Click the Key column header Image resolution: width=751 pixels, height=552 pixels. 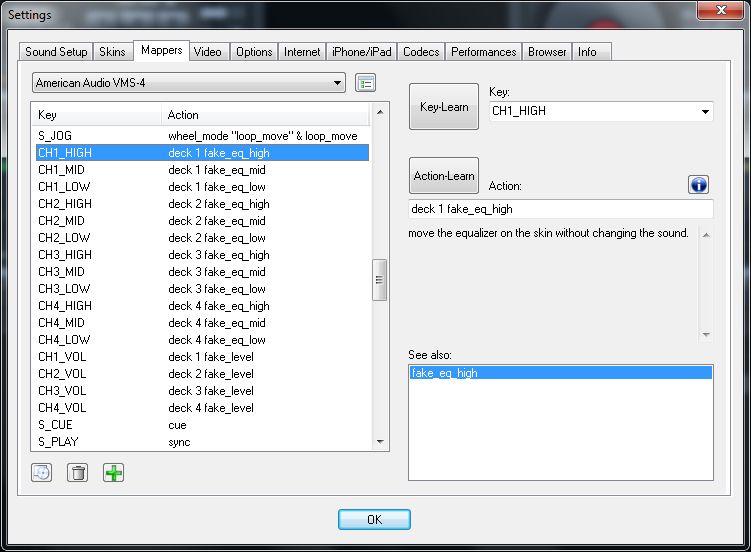(95, 115)
